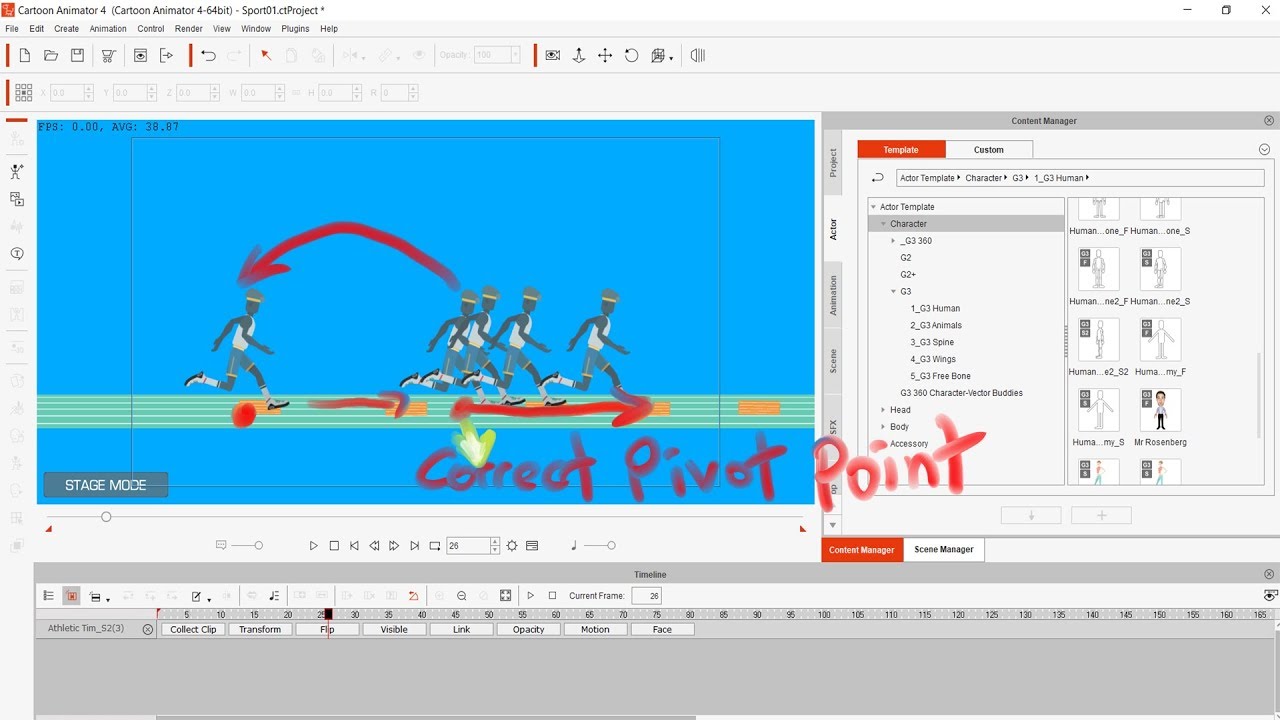Viewport: 1280px width, 720px height.
Task: Collapse the Actor Template tree node
Action: [873, 207]
